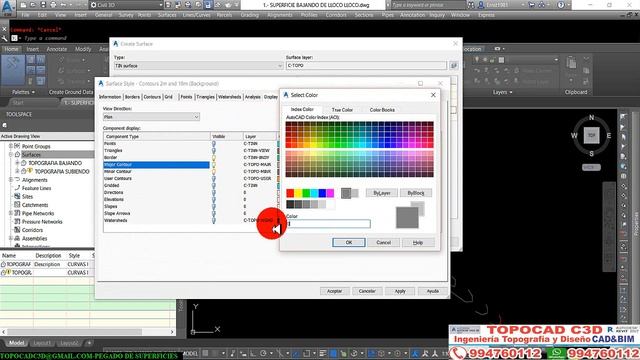Image resolution: width=640 pixels, height=360 pixels.
Task: Click the Color text input field
Action: (x=328, y=224)
